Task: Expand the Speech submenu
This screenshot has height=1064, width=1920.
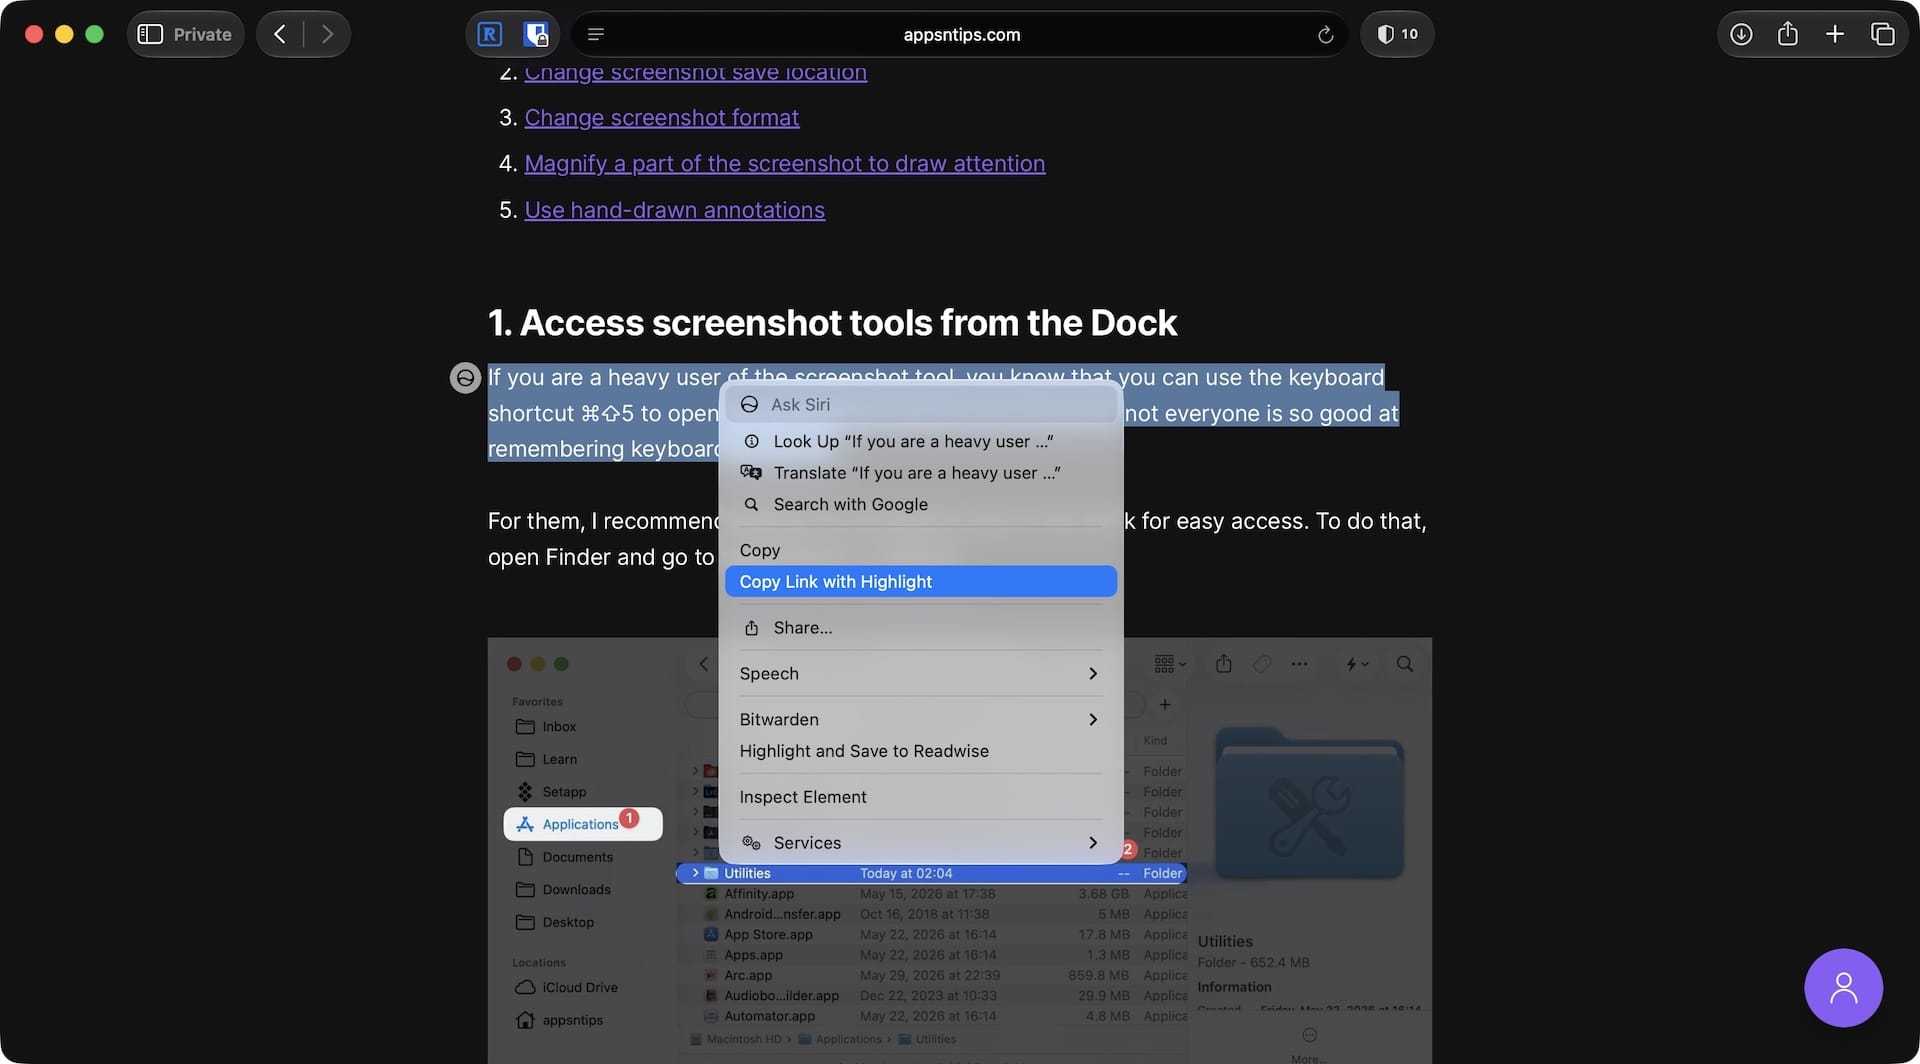Action: coord(920,674)
